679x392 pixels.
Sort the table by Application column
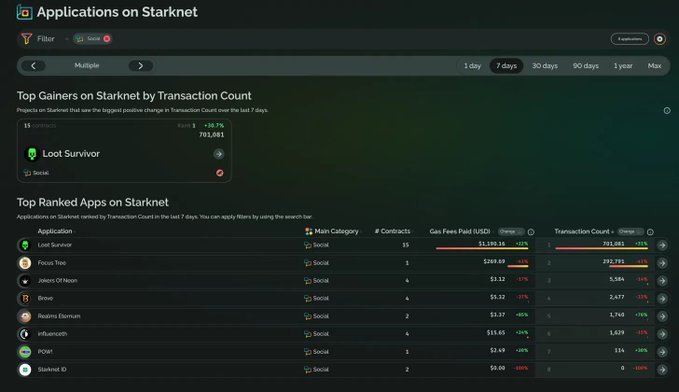(55, 231)
